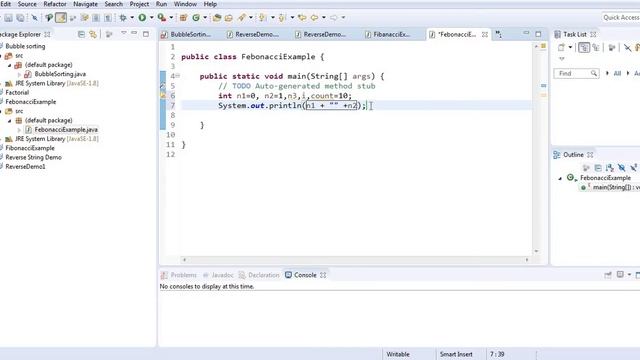
Task: Expand BubbleSorting.java tree node
Action: pos(19,74)
